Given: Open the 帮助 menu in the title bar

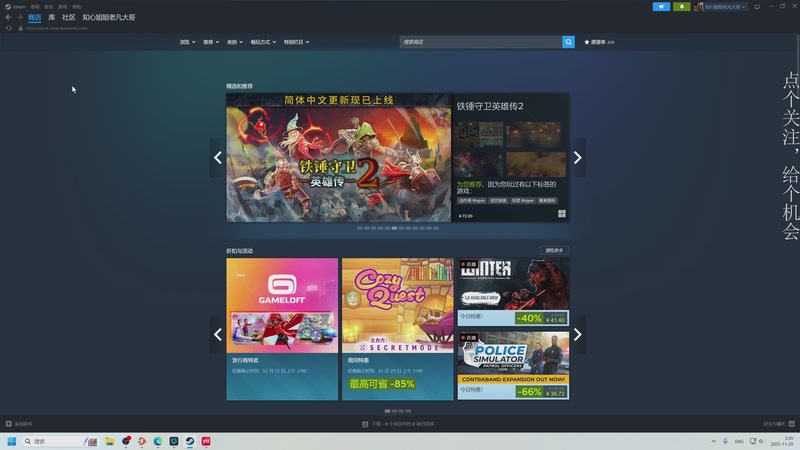Looking at the screenshot, I should 77,7.
